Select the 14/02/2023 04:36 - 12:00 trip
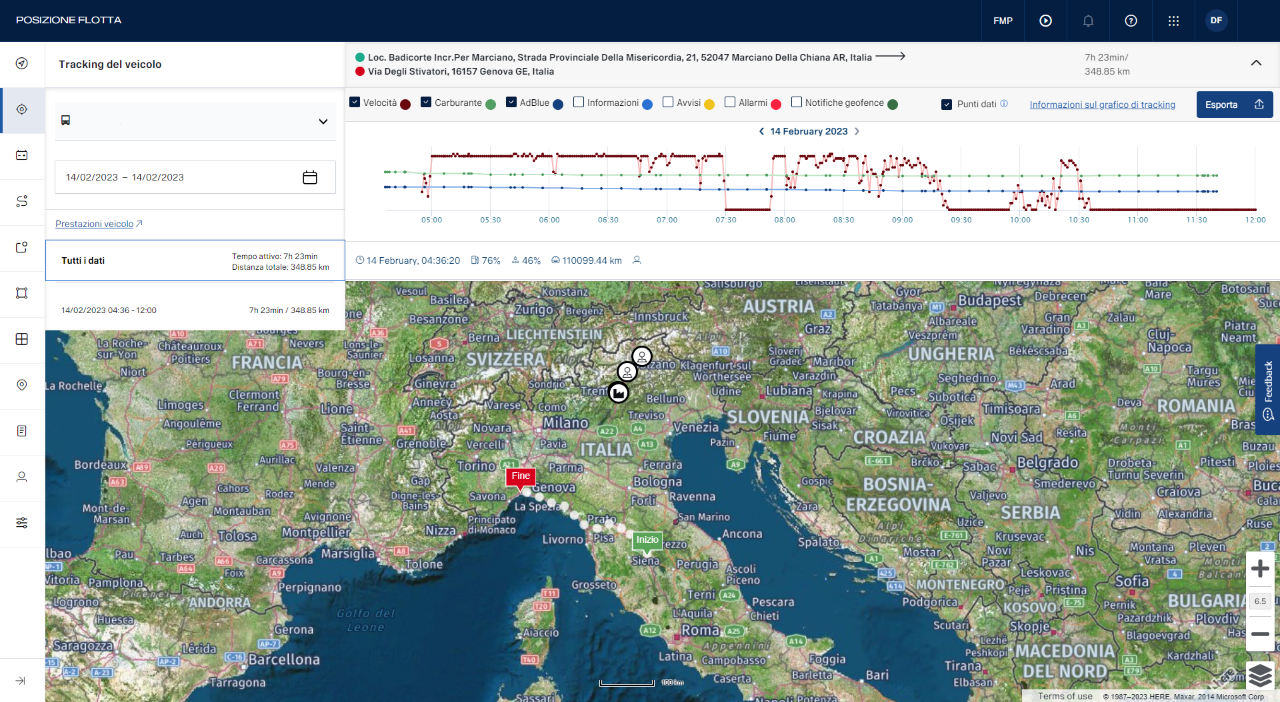 pyautogui.click(x=195, y=310)
